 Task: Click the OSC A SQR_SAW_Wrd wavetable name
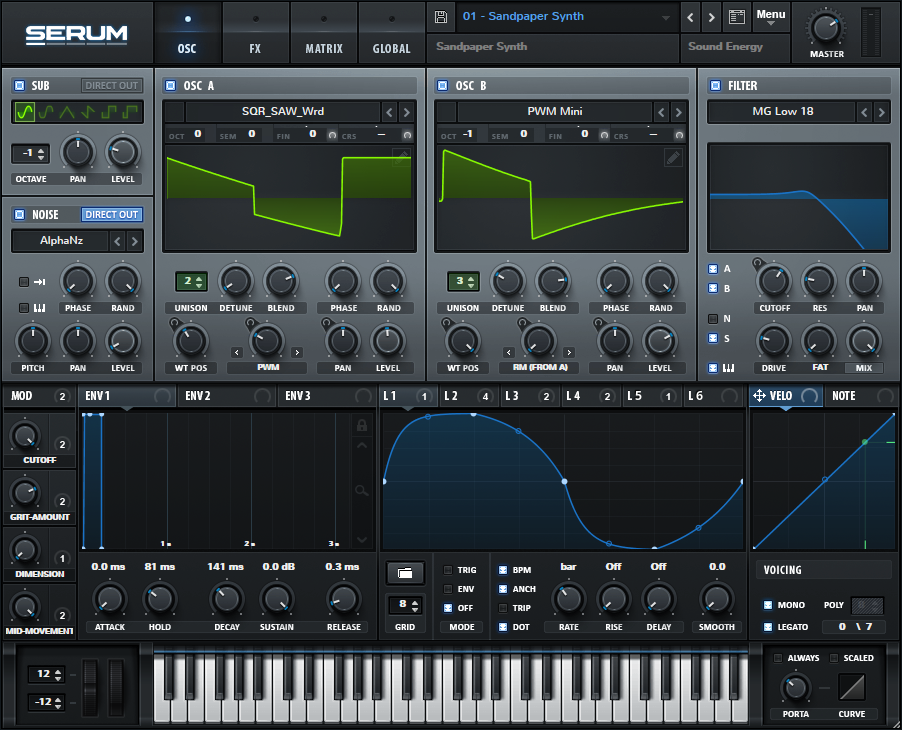282,112
